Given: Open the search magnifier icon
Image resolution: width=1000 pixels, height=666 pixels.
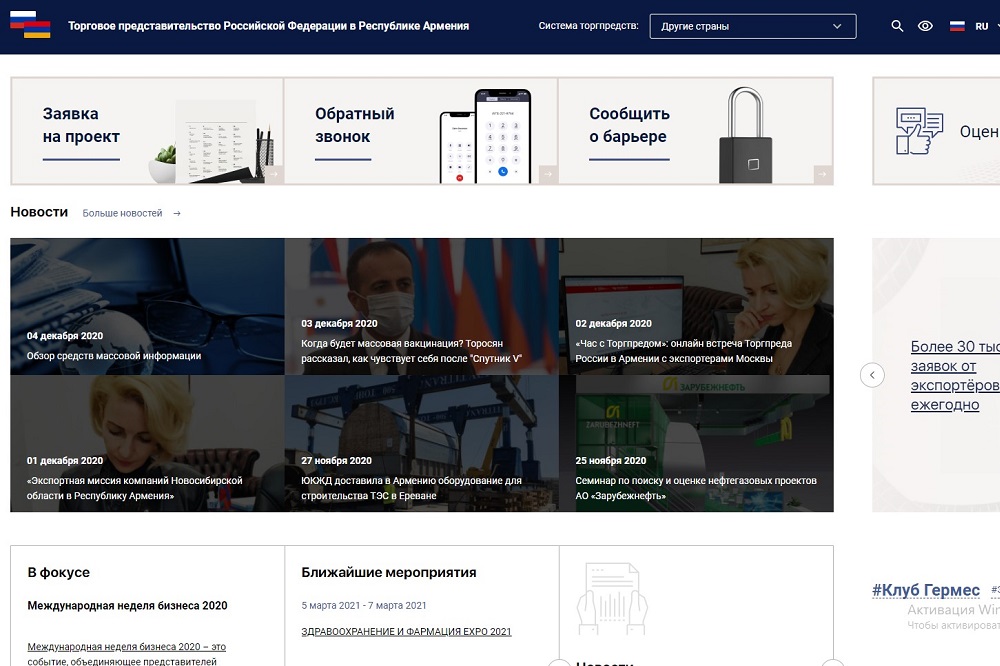Looking at the screenshot, I should (897, 26).
